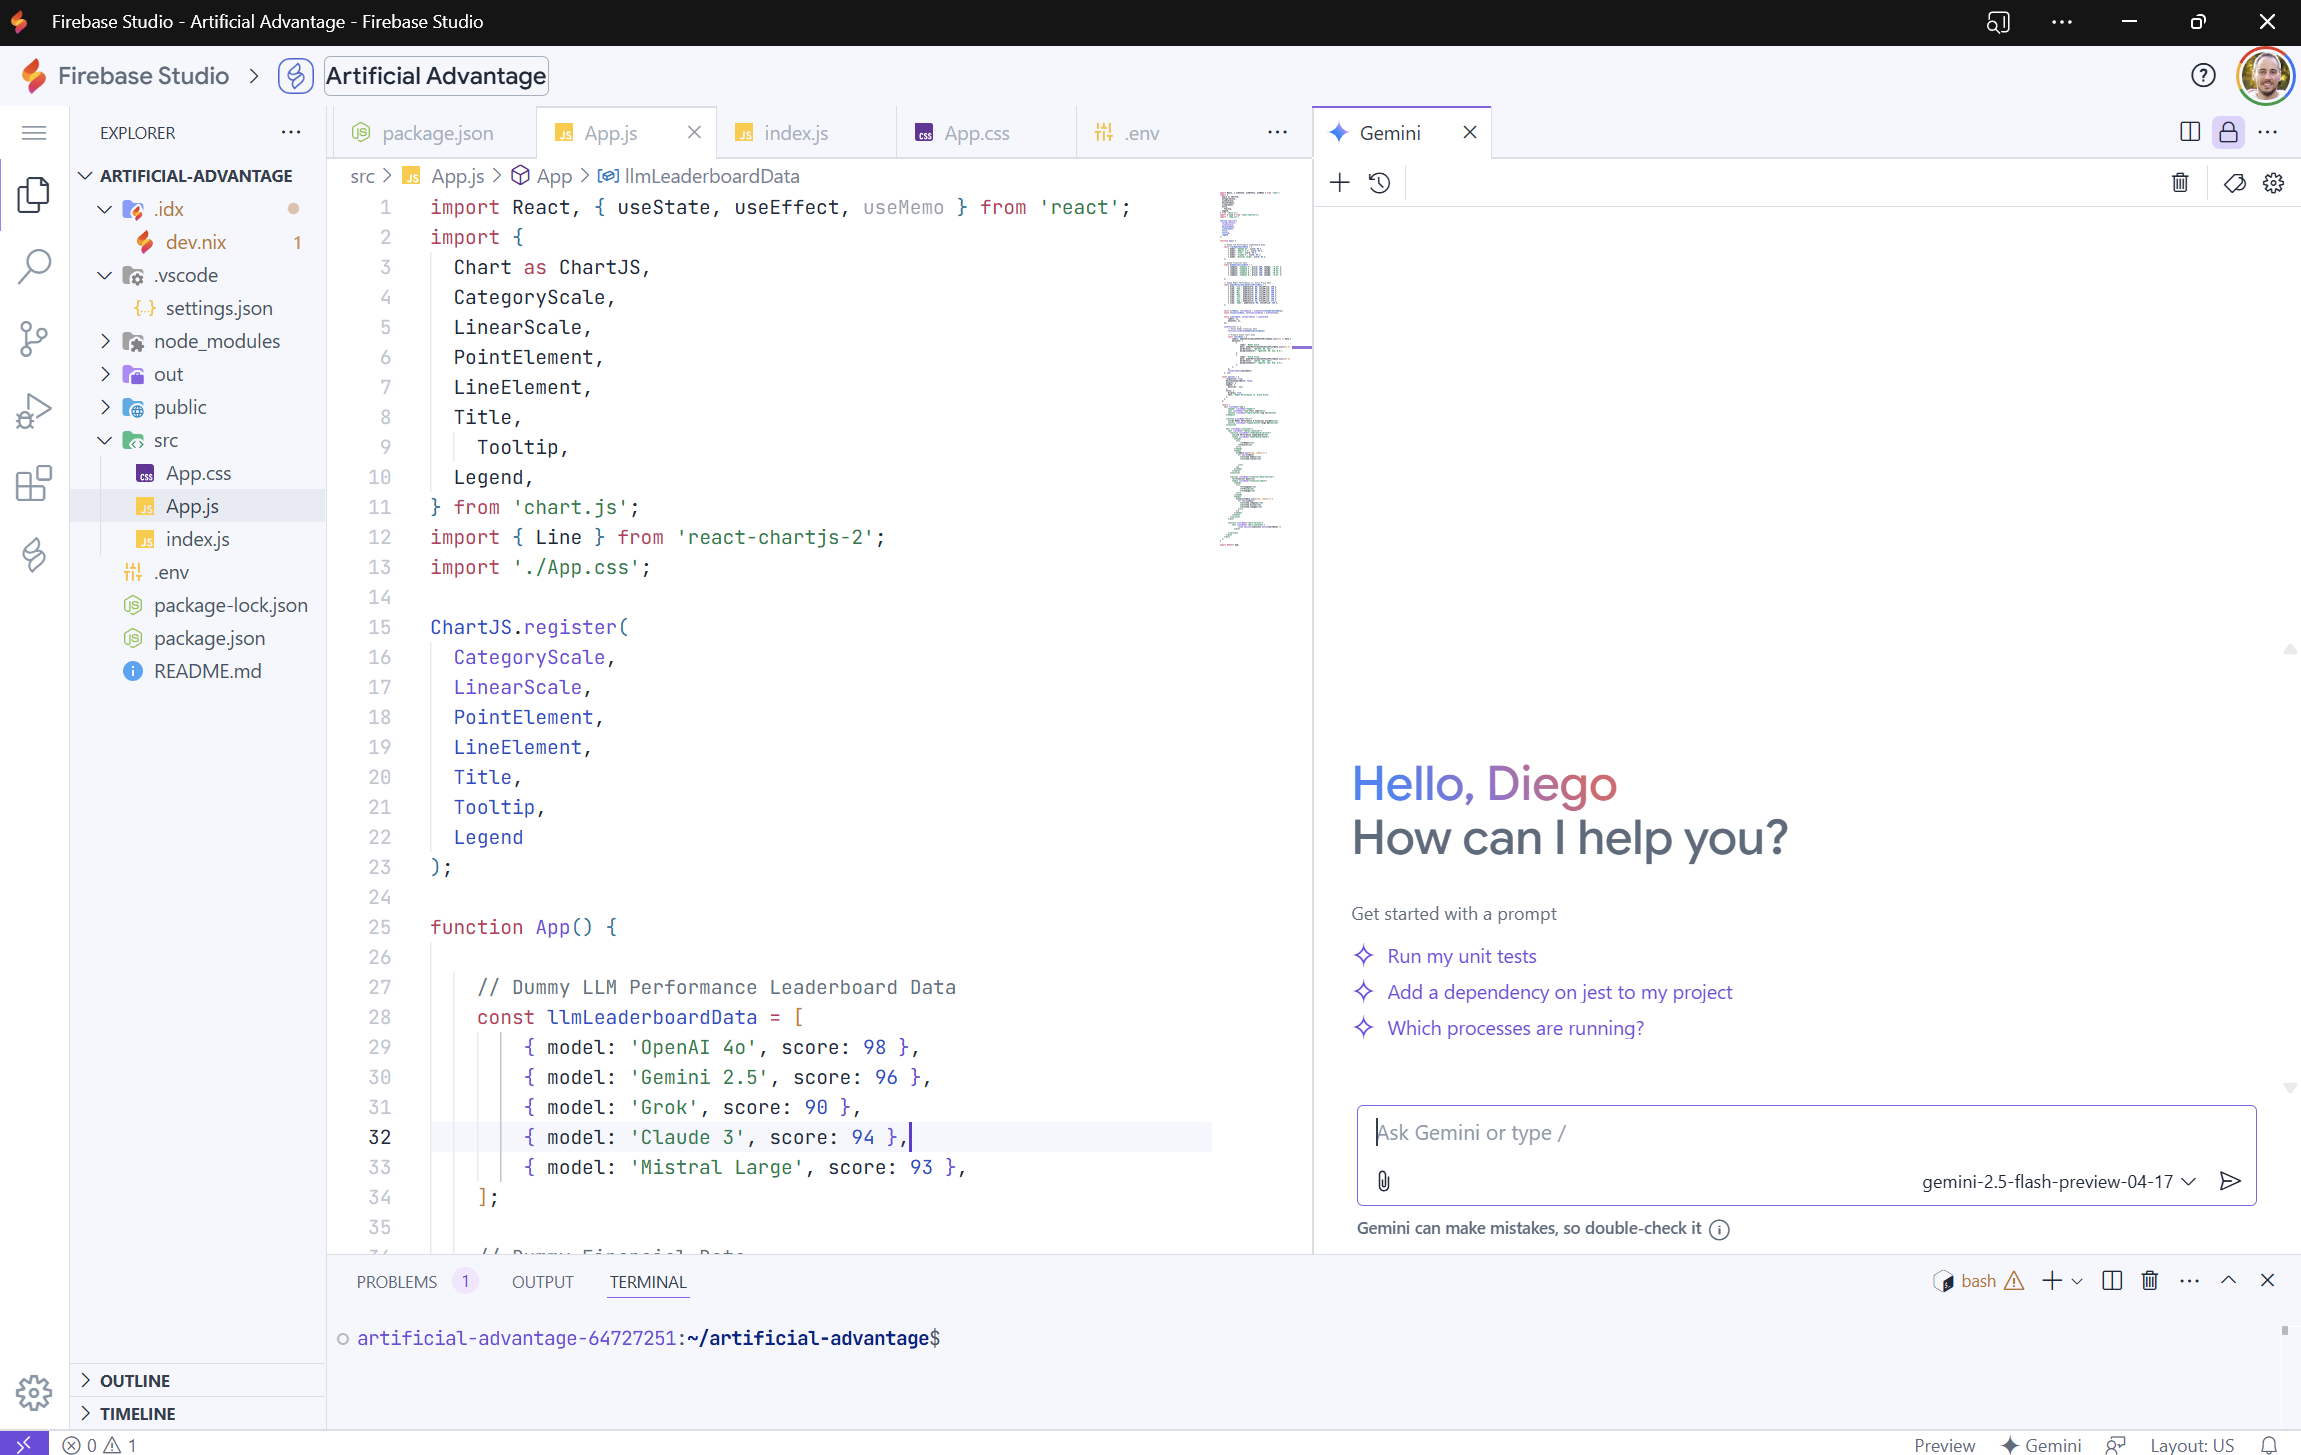Start a new Gemini chat

[x=1339, y=183]
